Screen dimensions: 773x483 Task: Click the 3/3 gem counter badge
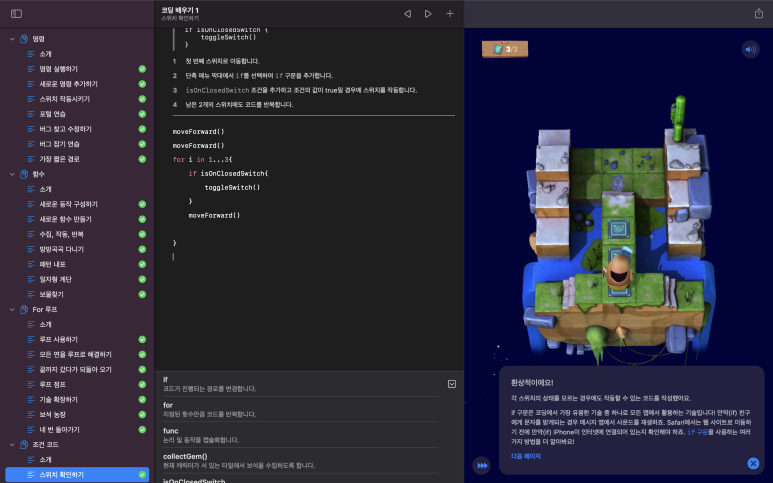(505, 49)
